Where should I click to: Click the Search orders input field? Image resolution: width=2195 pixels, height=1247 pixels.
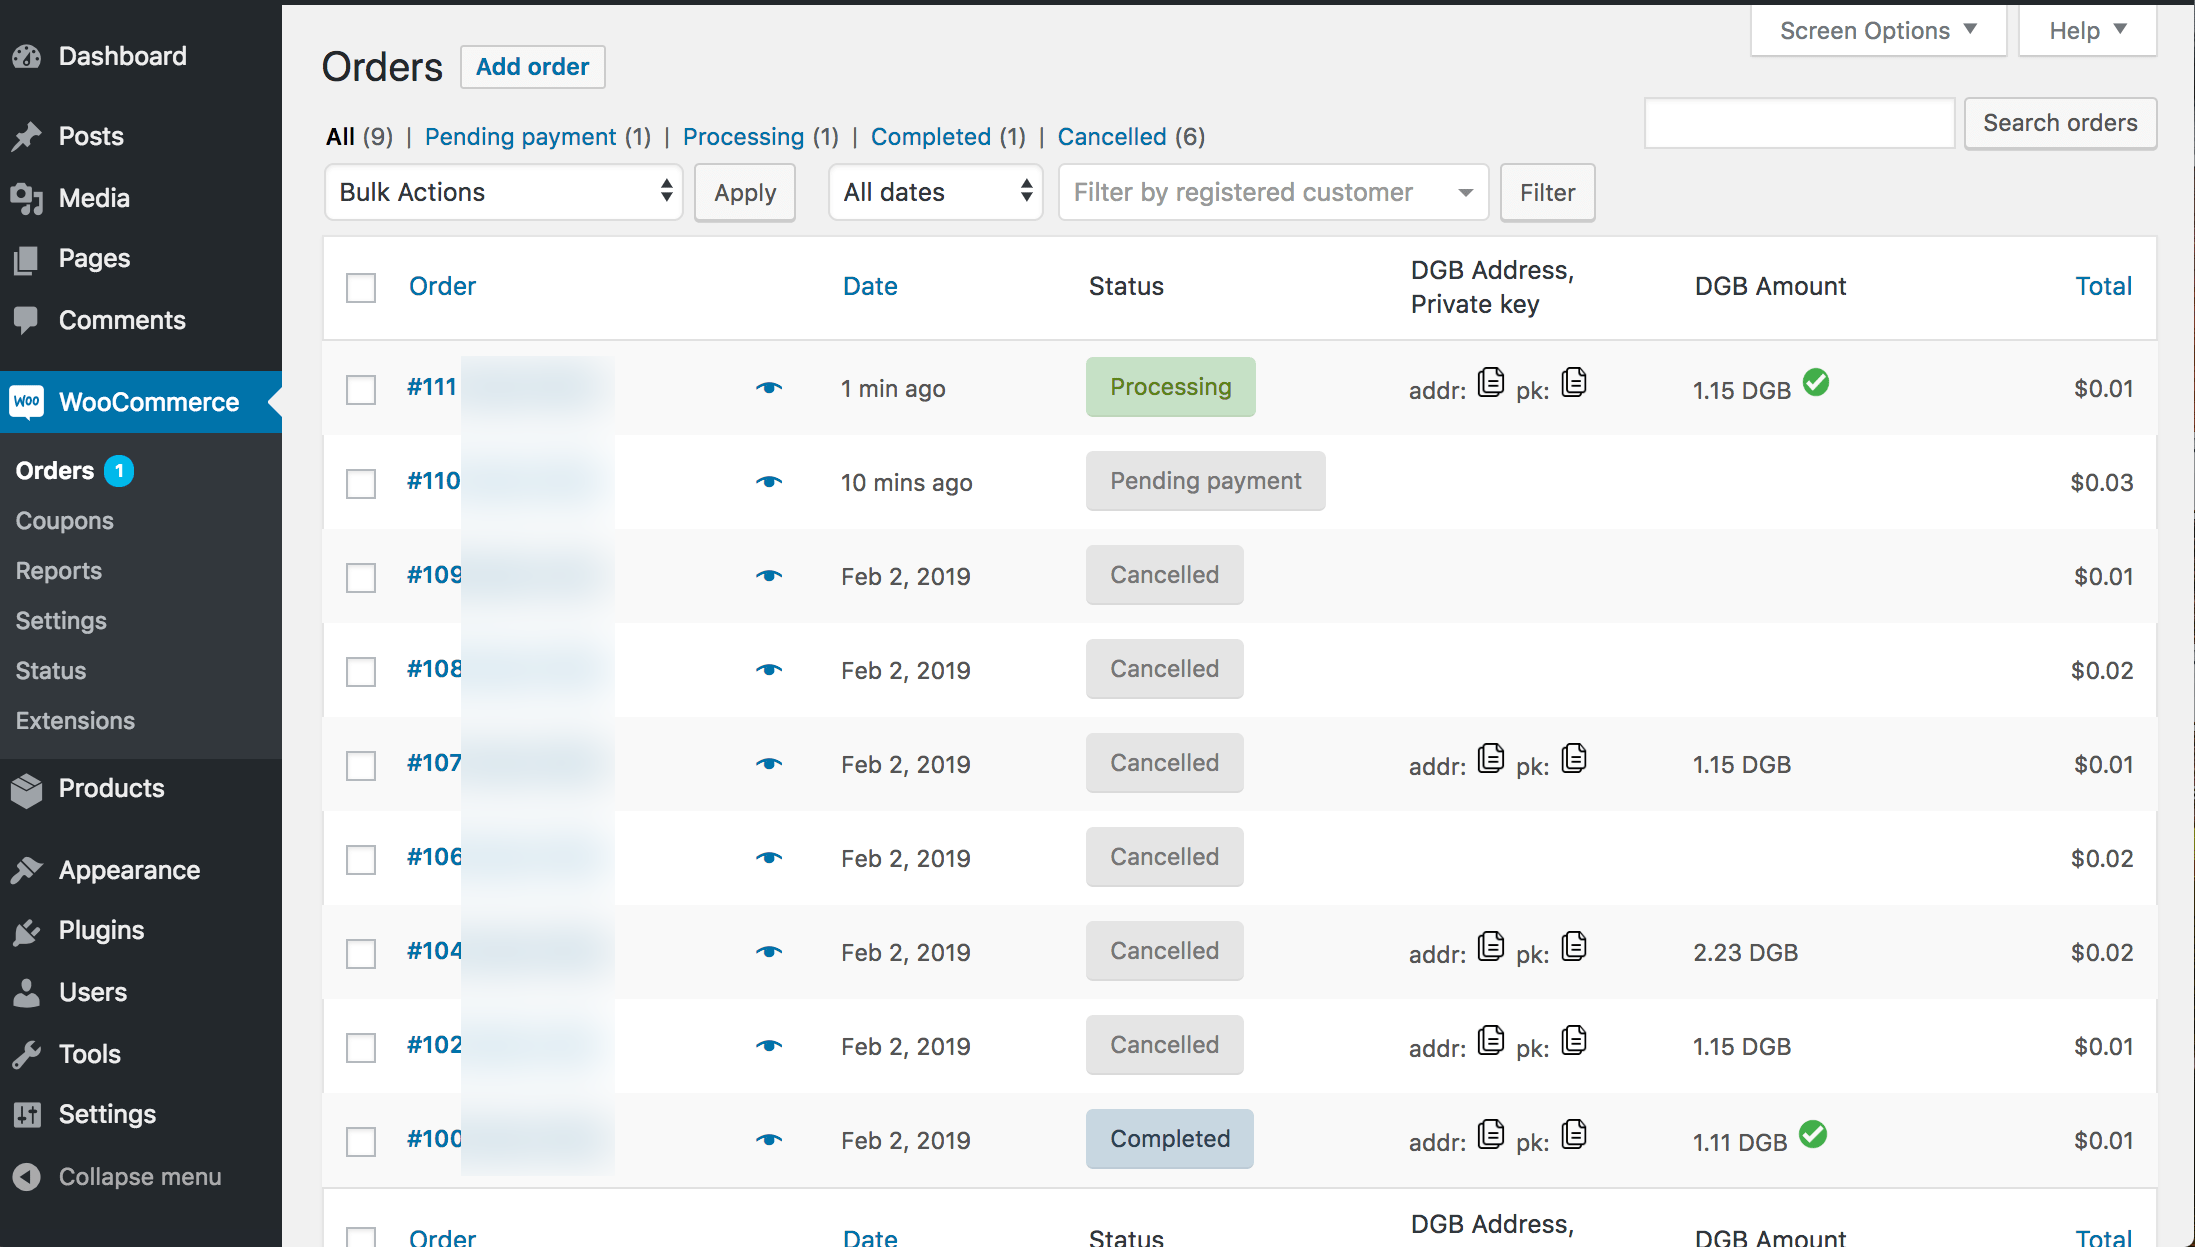click(1797, 124)
